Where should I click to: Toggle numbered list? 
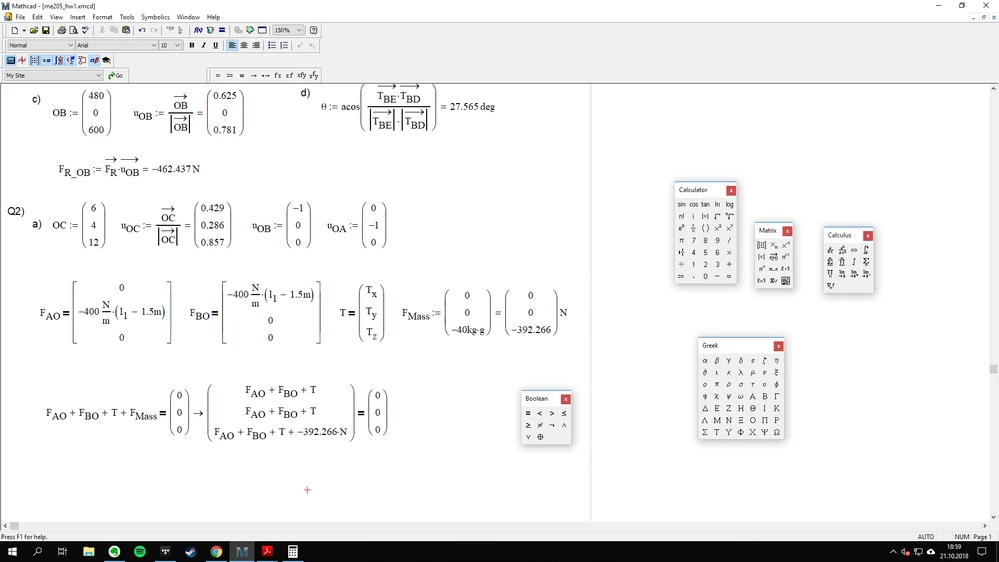[x=284, y=45]
